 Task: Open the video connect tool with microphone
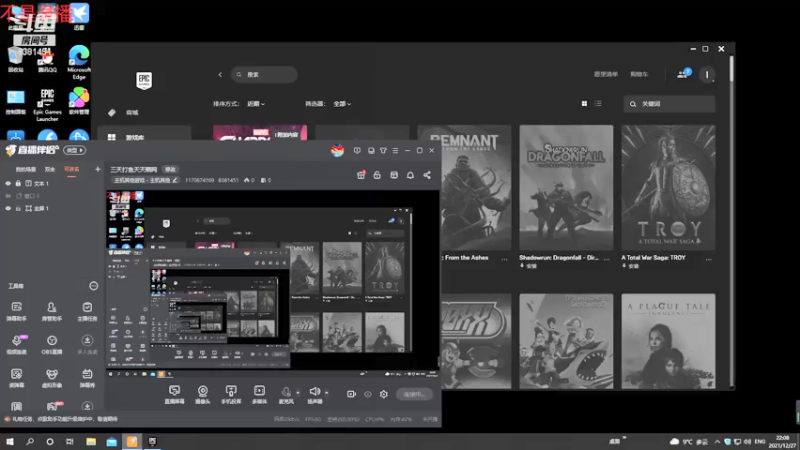[16, 344]
